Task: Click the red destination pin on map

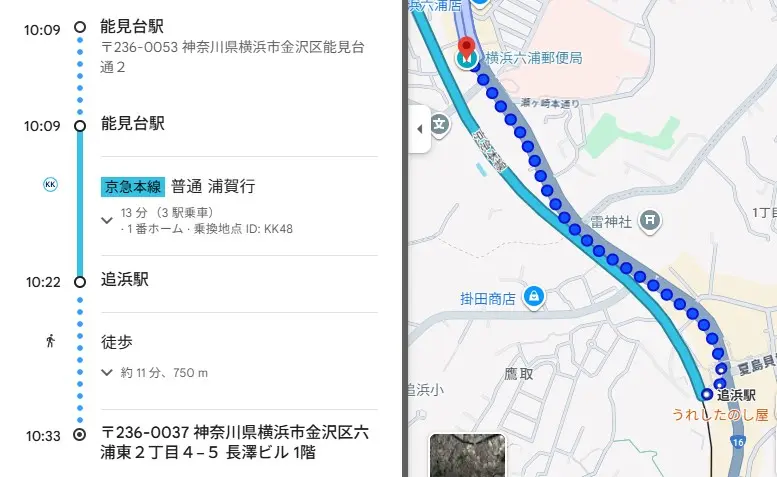Action: coord(466,47)
